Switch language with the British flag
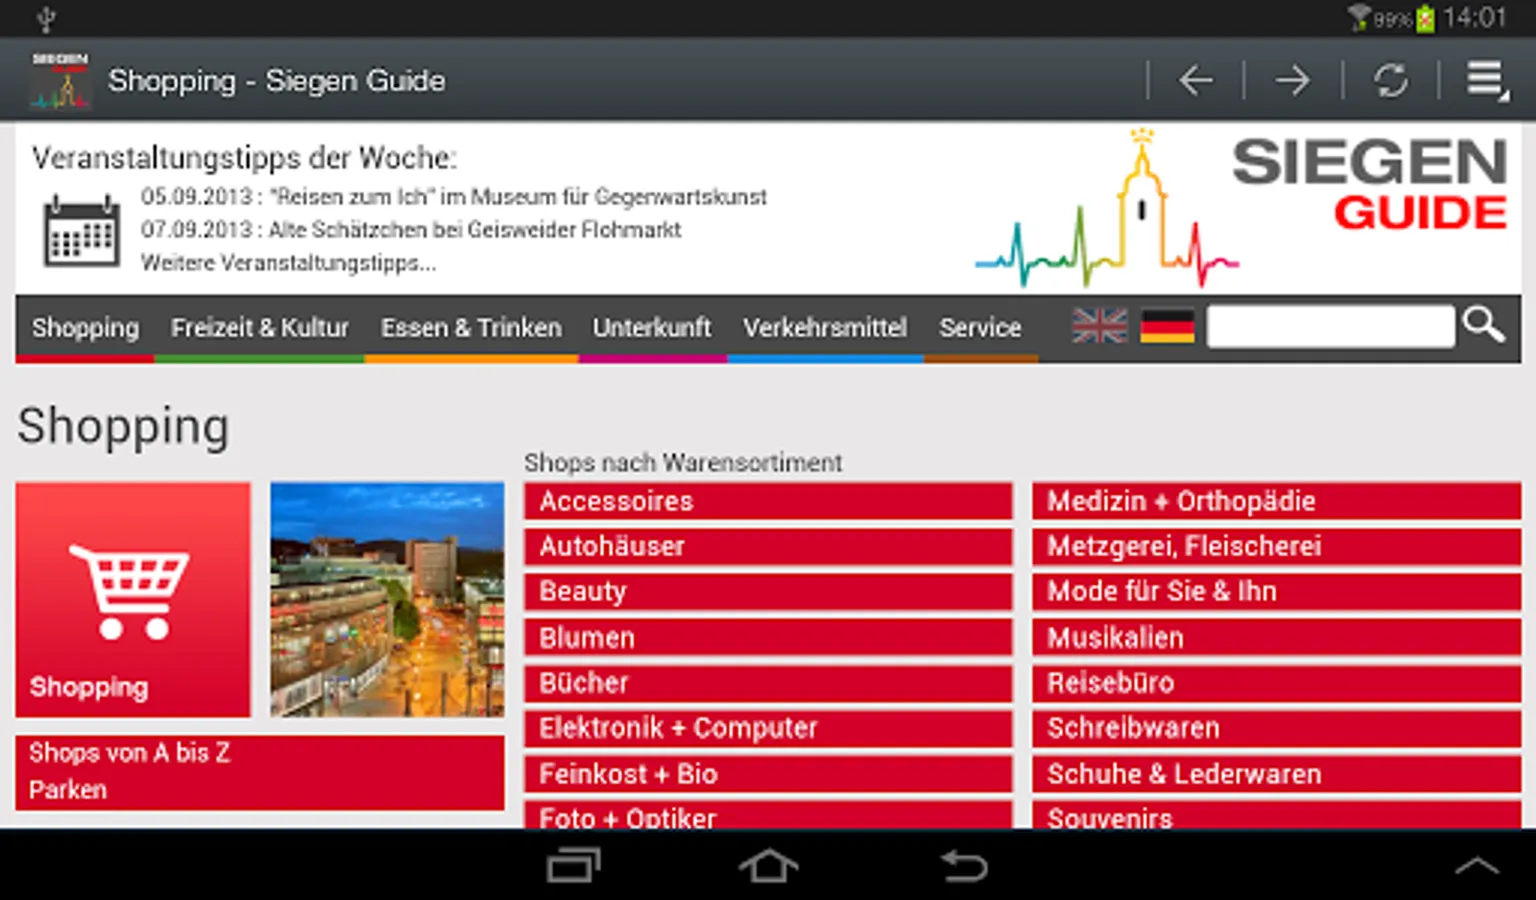The width and height of the screenshot is (1536, 900). click(1100, 326)
